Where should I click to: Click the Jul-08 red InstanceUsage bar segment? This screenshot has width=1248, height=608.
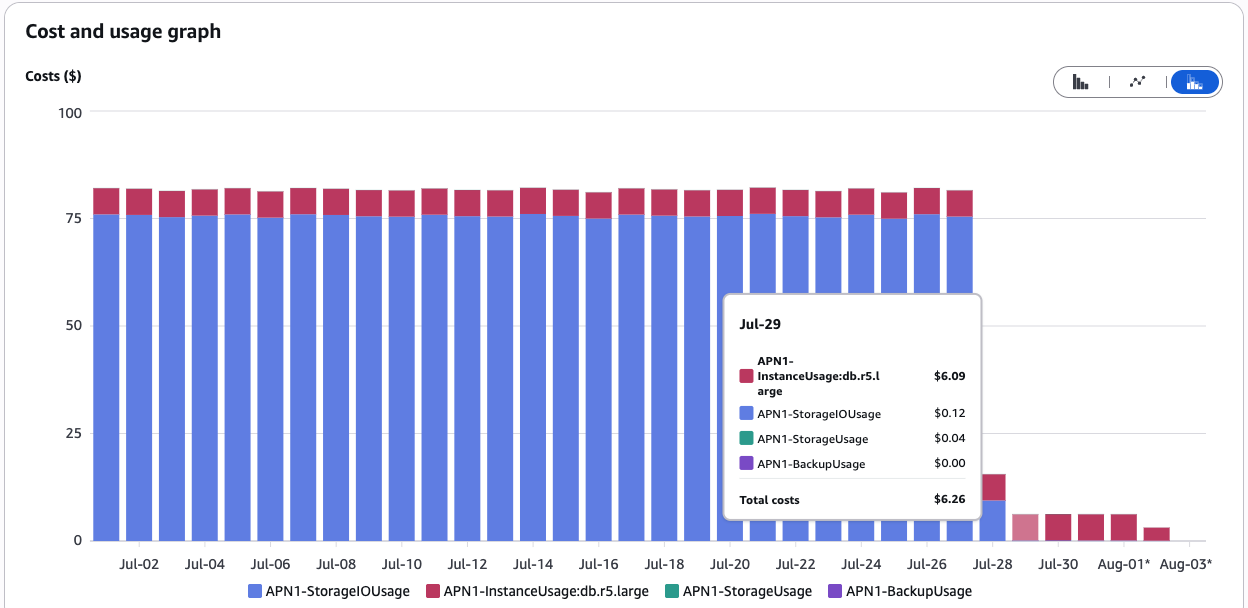(336, 201)
